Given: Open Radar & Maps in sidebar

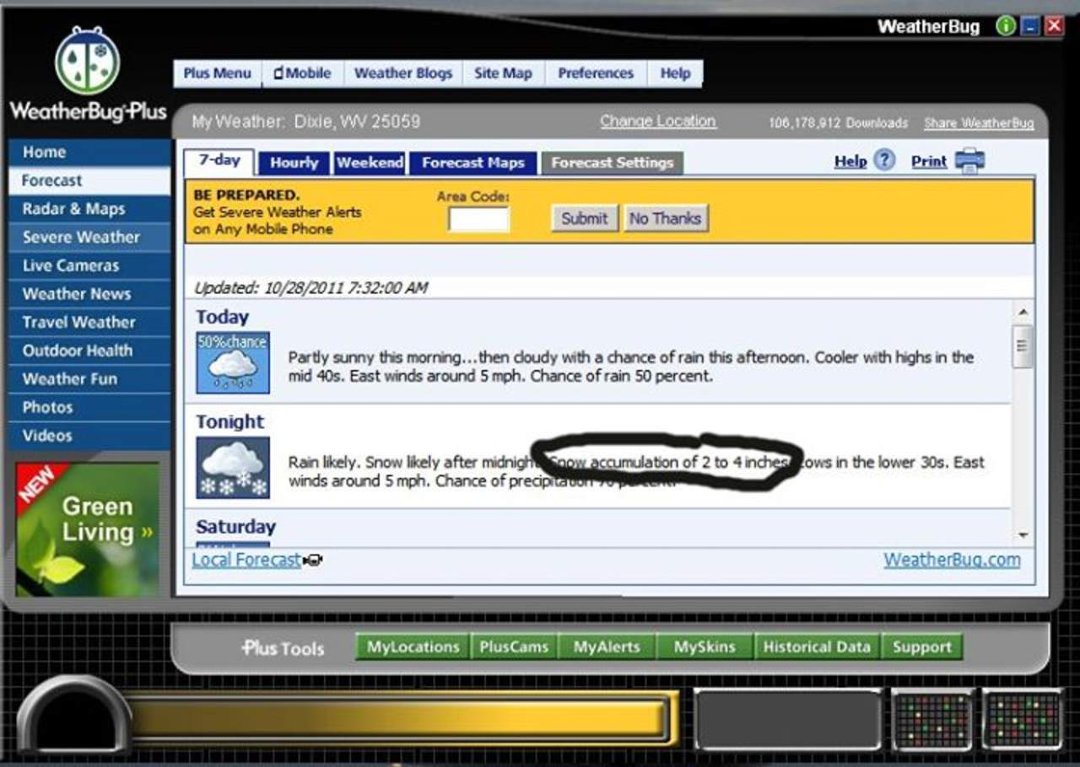Looking at the screenshot, I should (90, 209).
